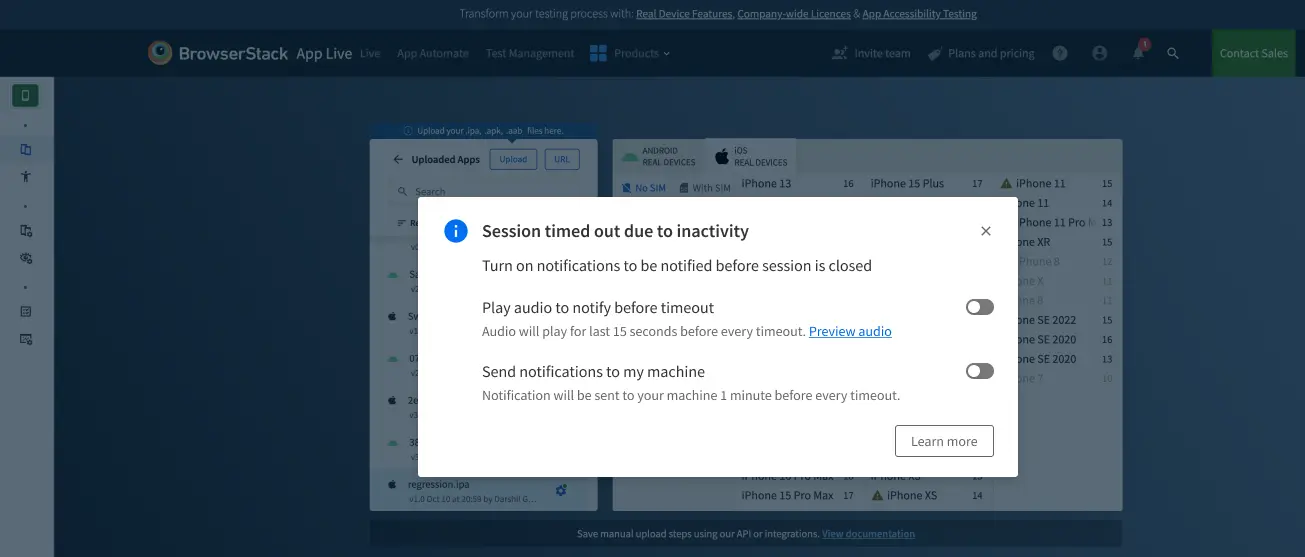Screen dimensions: 1305x557
Task: Enable send notifications to my machine
Action: pyautogui.click(x=979, y=371)
